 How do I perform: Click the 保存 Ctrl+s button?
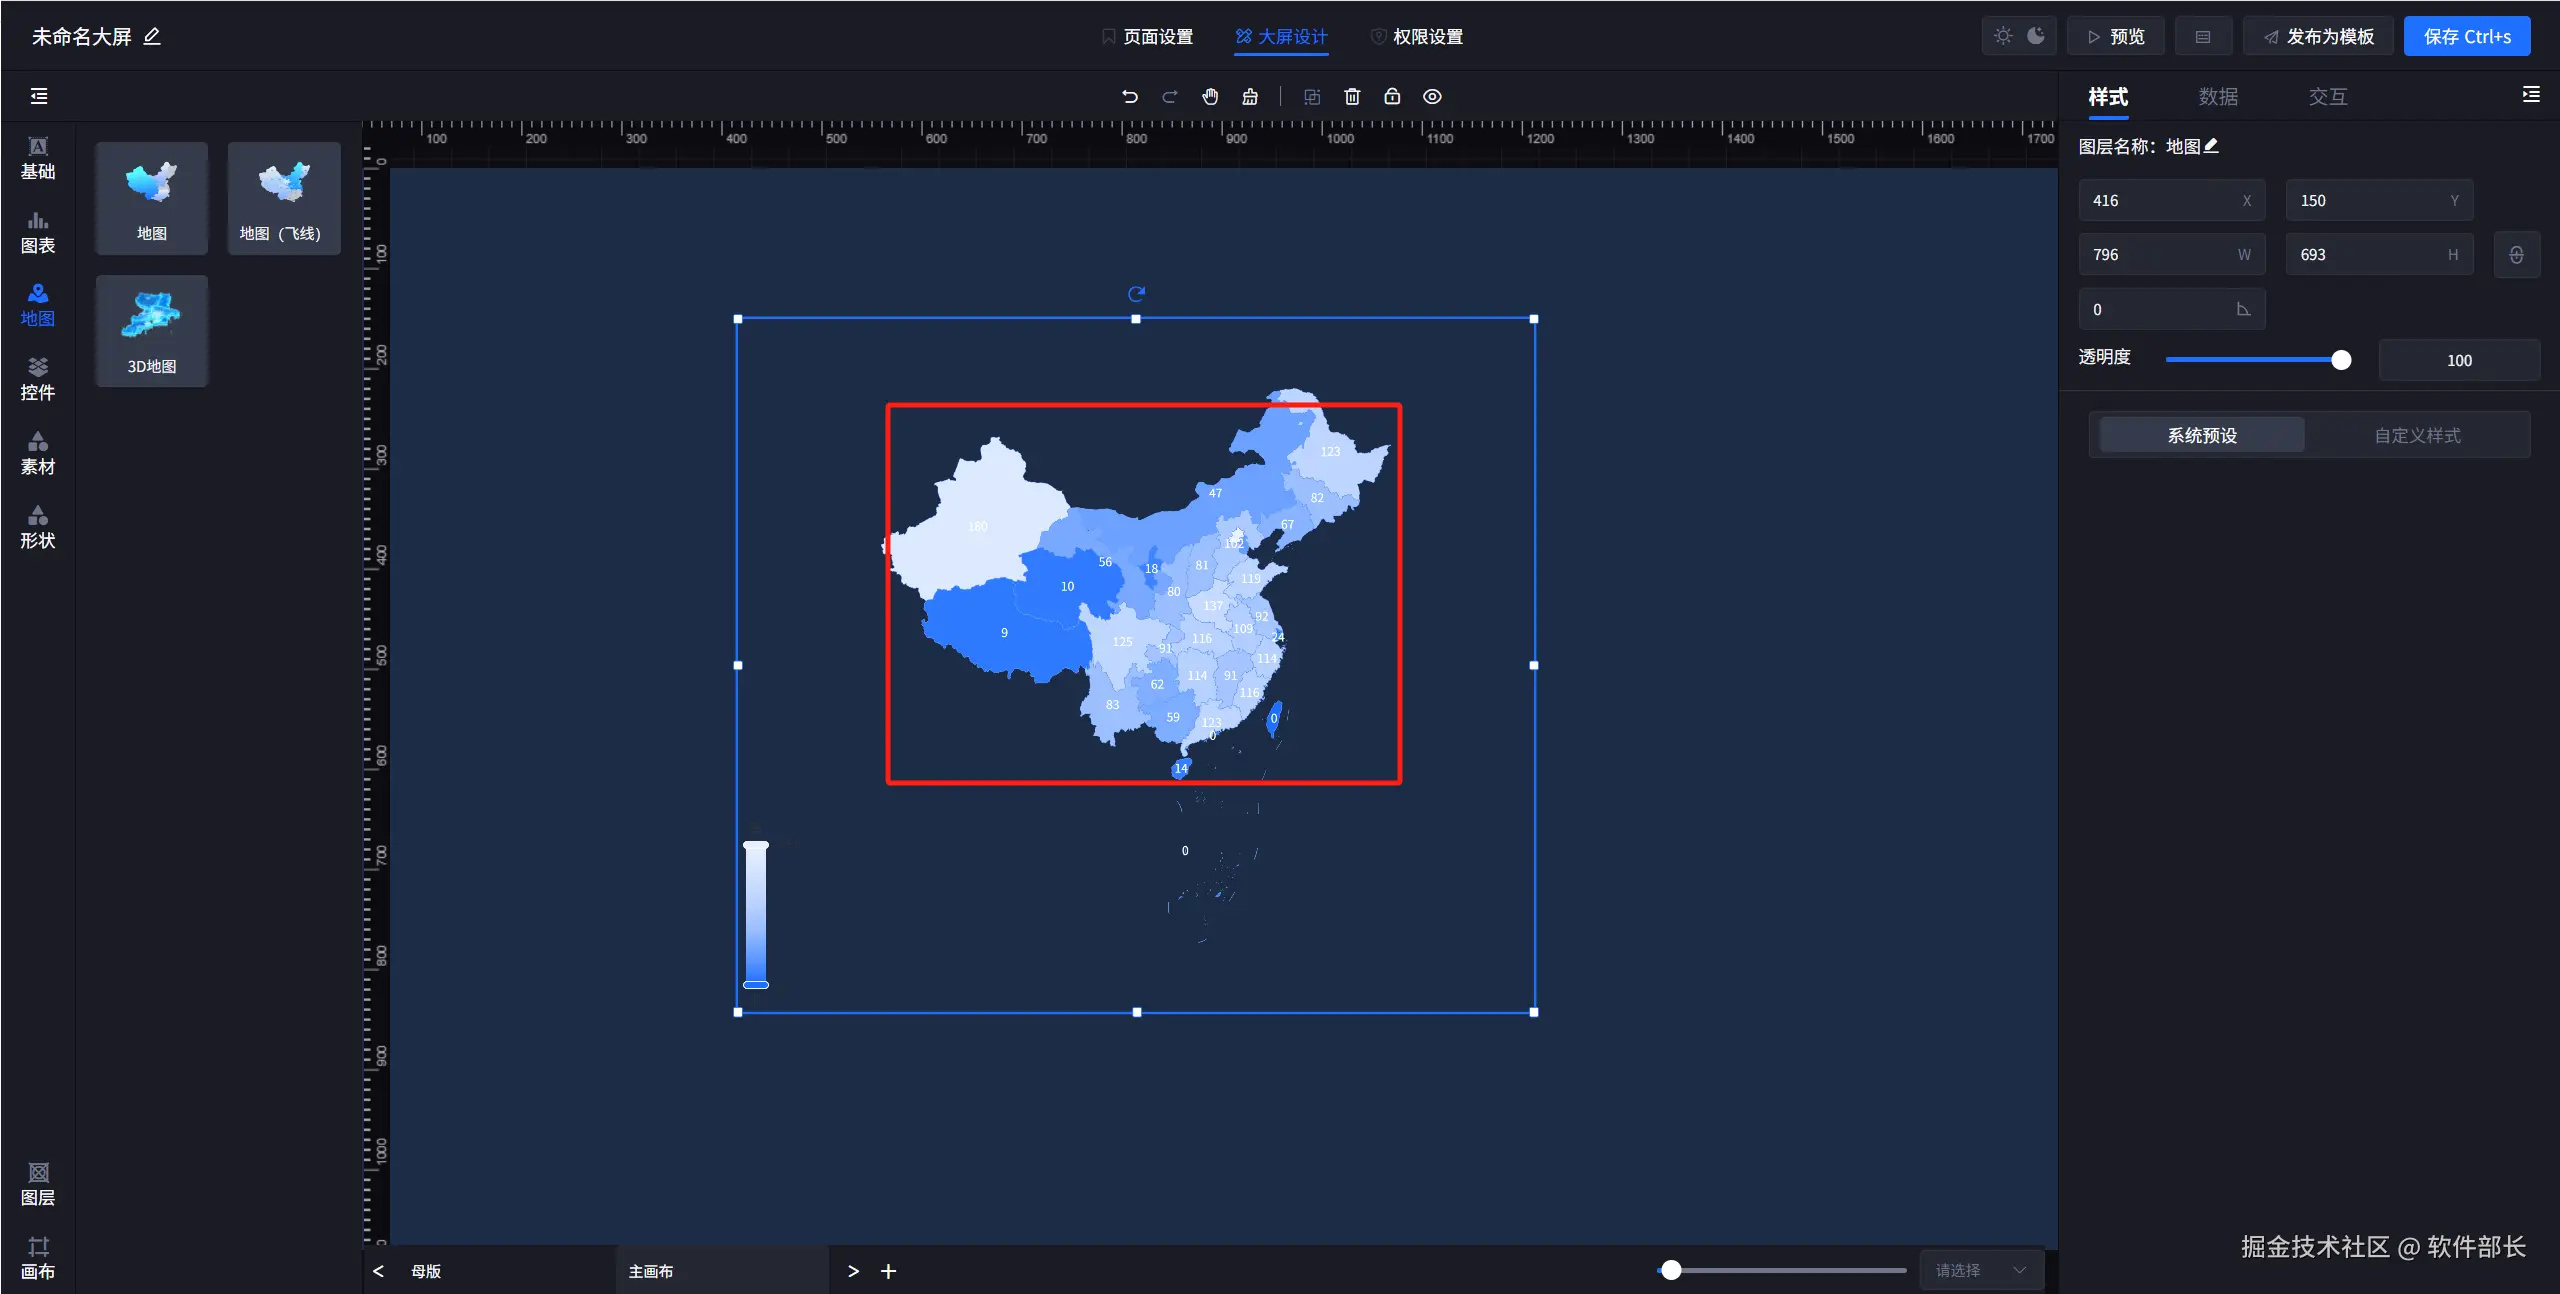2466,37
